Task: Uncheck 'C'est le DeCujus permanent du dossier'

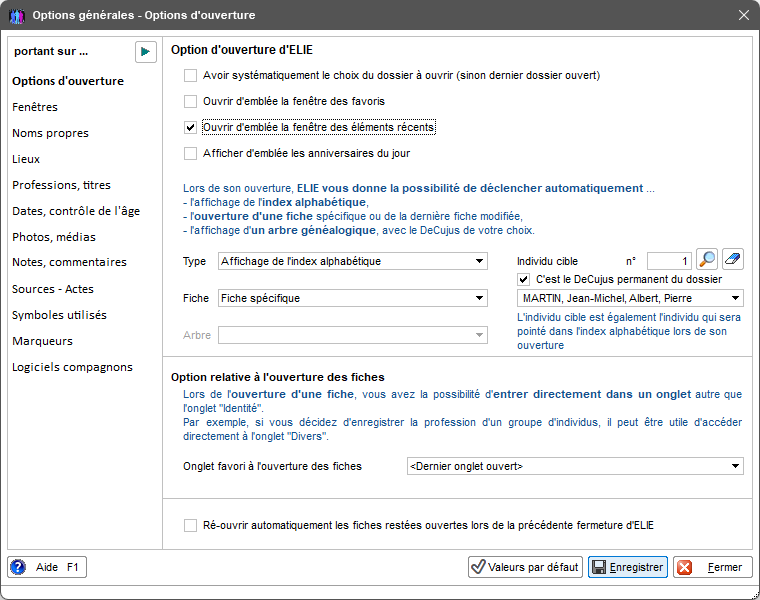Action: point(523,280)
